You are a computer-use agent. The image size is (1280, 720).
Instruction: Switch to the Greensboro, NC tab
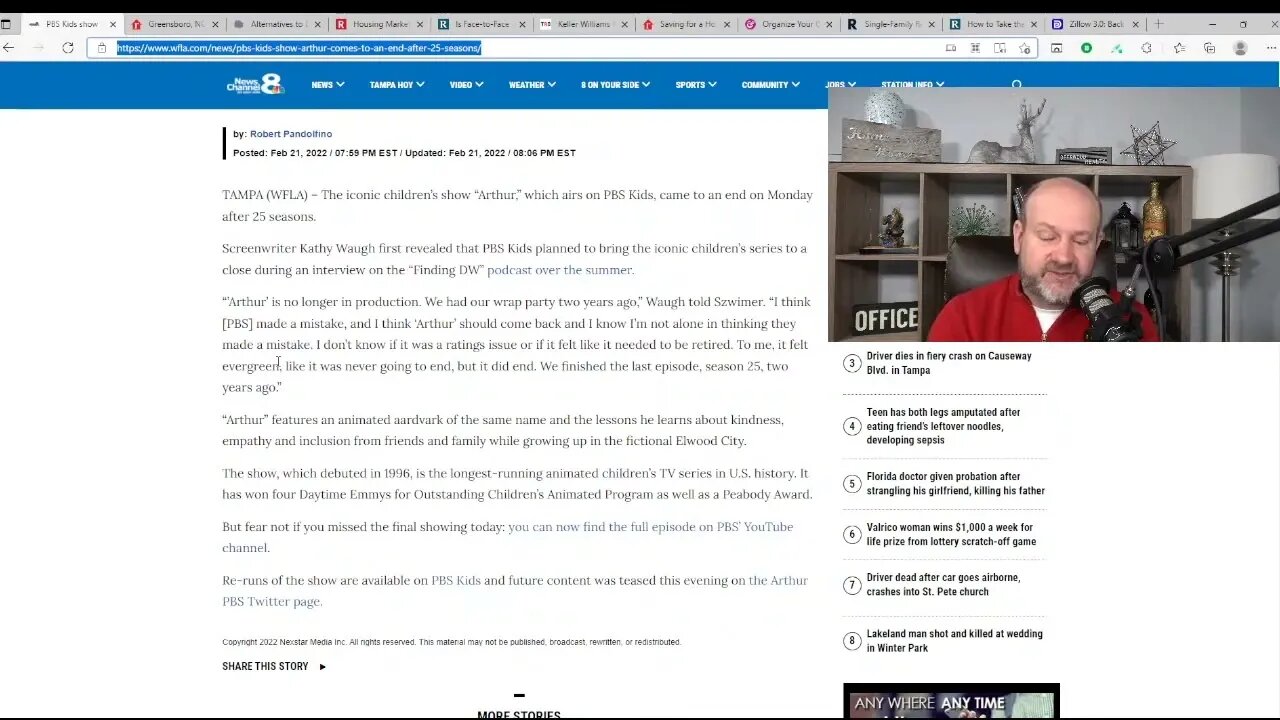pos(172,24)
